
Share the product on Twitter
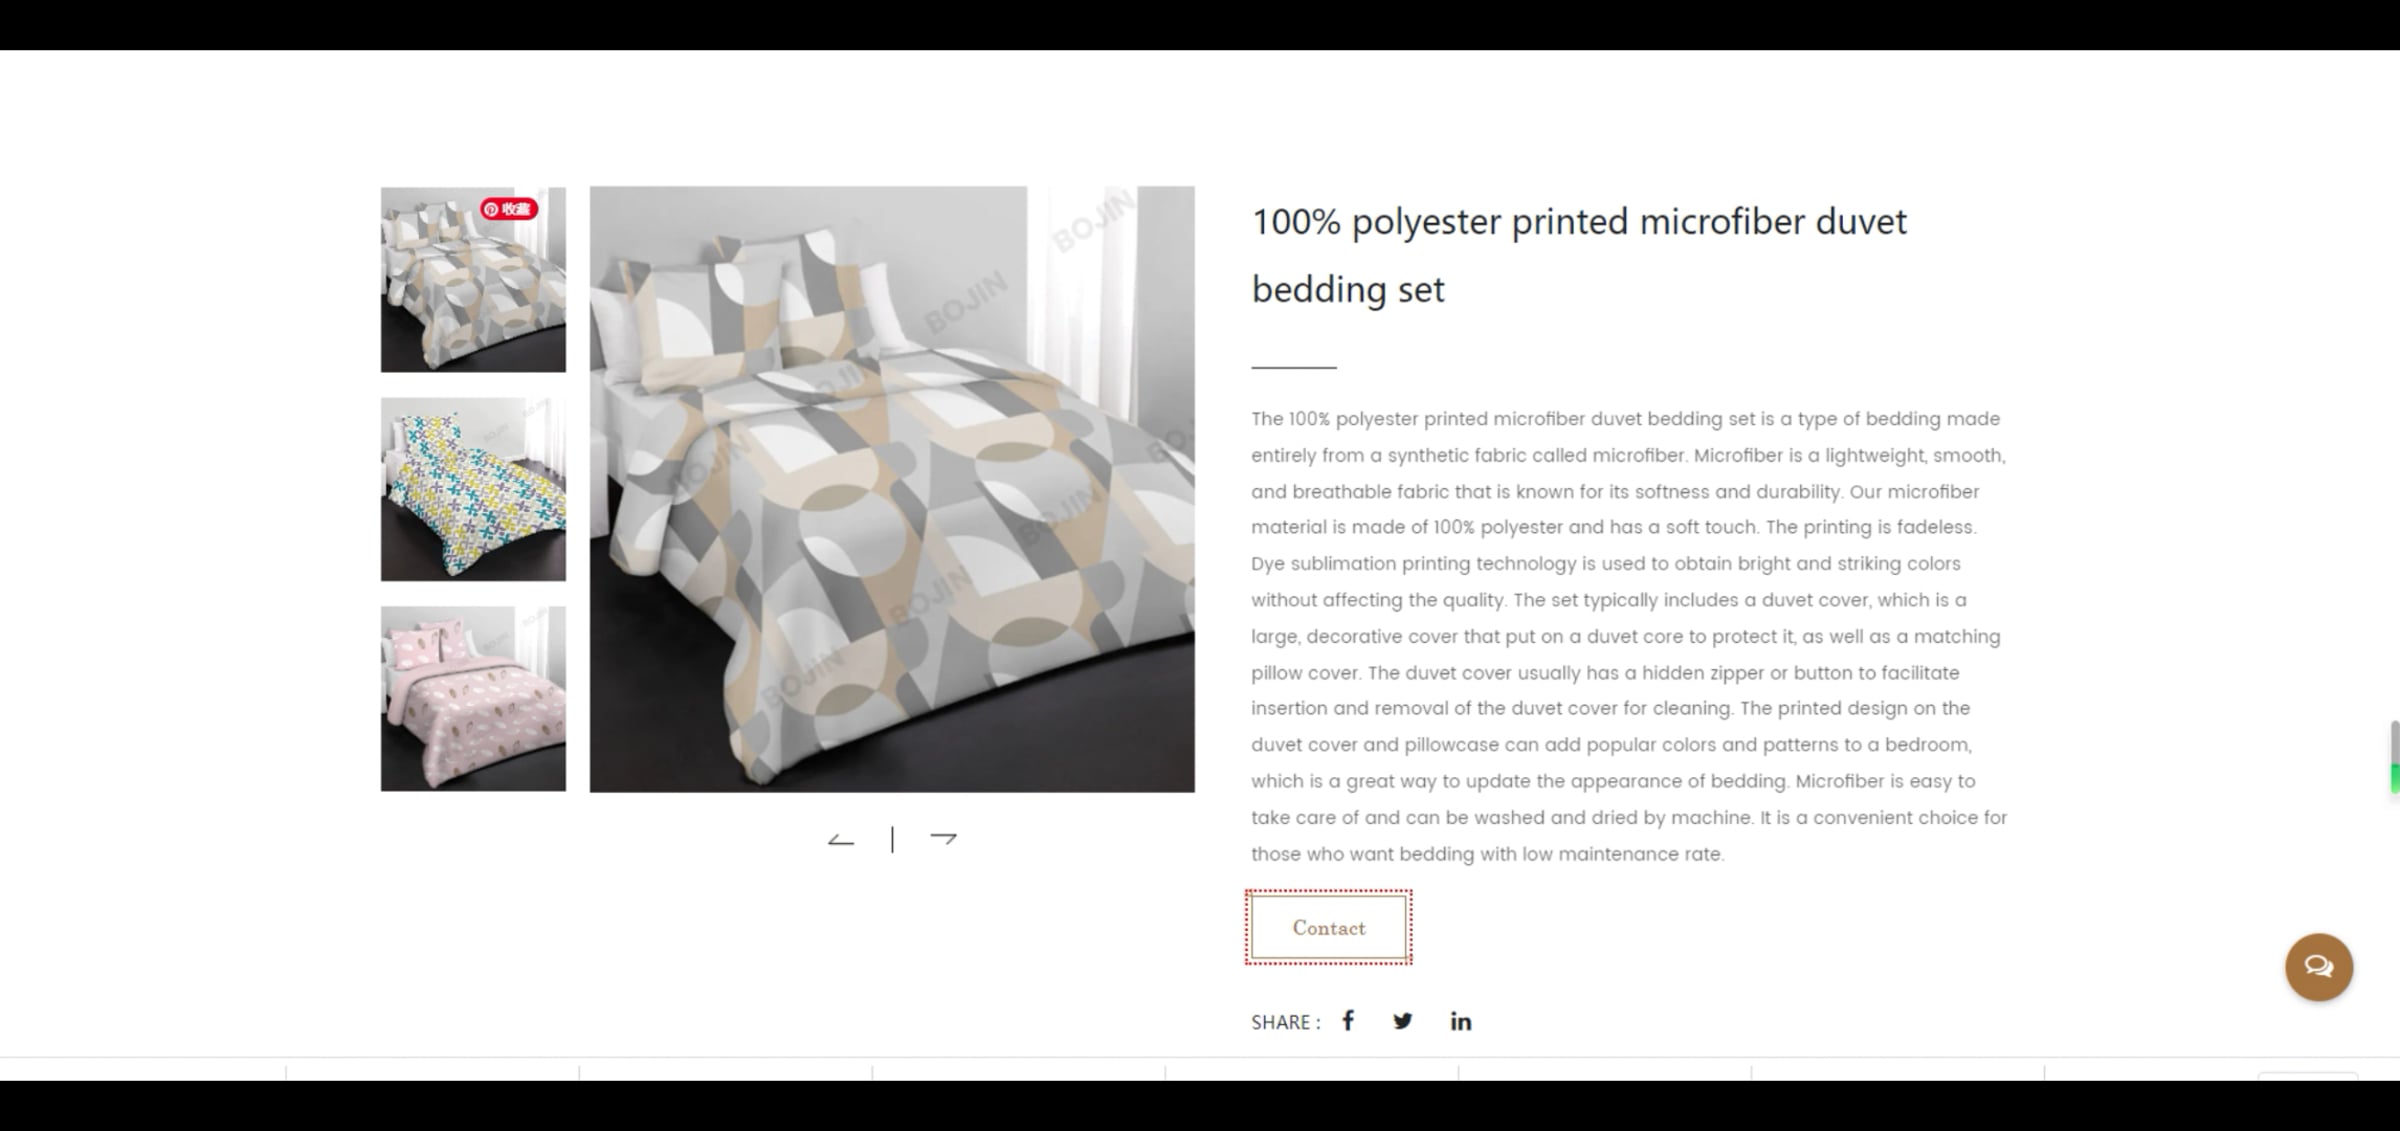click(x=1403, y=1021)
